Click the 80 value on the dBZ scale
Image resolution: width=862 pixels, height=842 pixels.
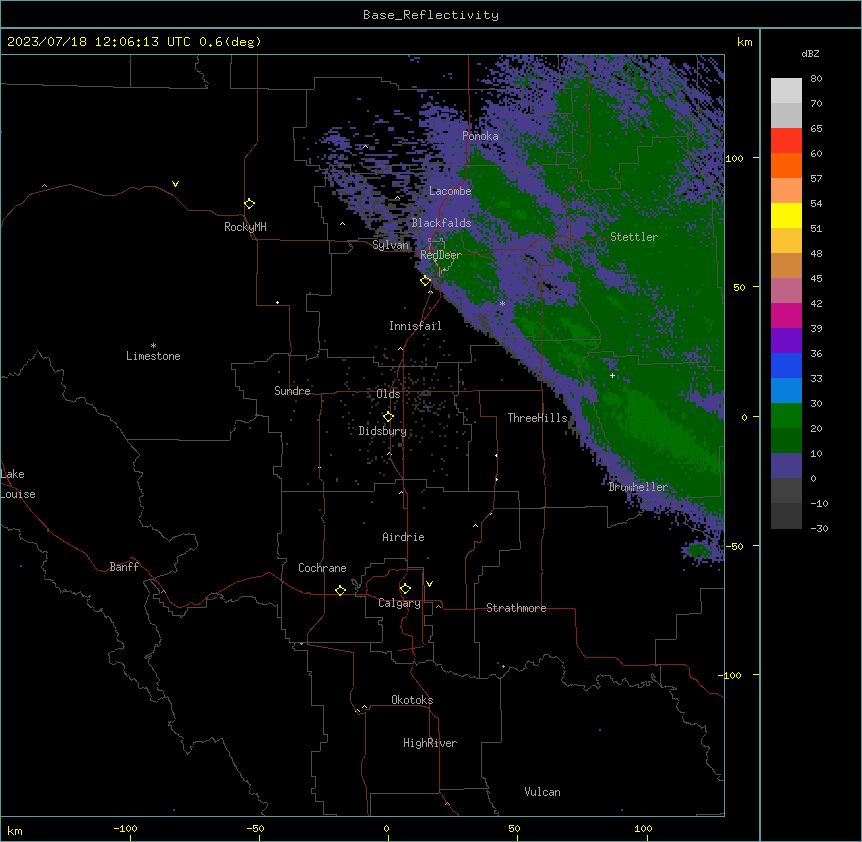[816, 79]
